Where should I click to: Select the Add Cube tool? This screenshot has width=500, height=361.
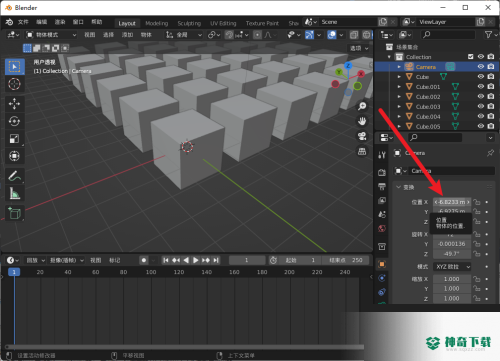(14, 213)
